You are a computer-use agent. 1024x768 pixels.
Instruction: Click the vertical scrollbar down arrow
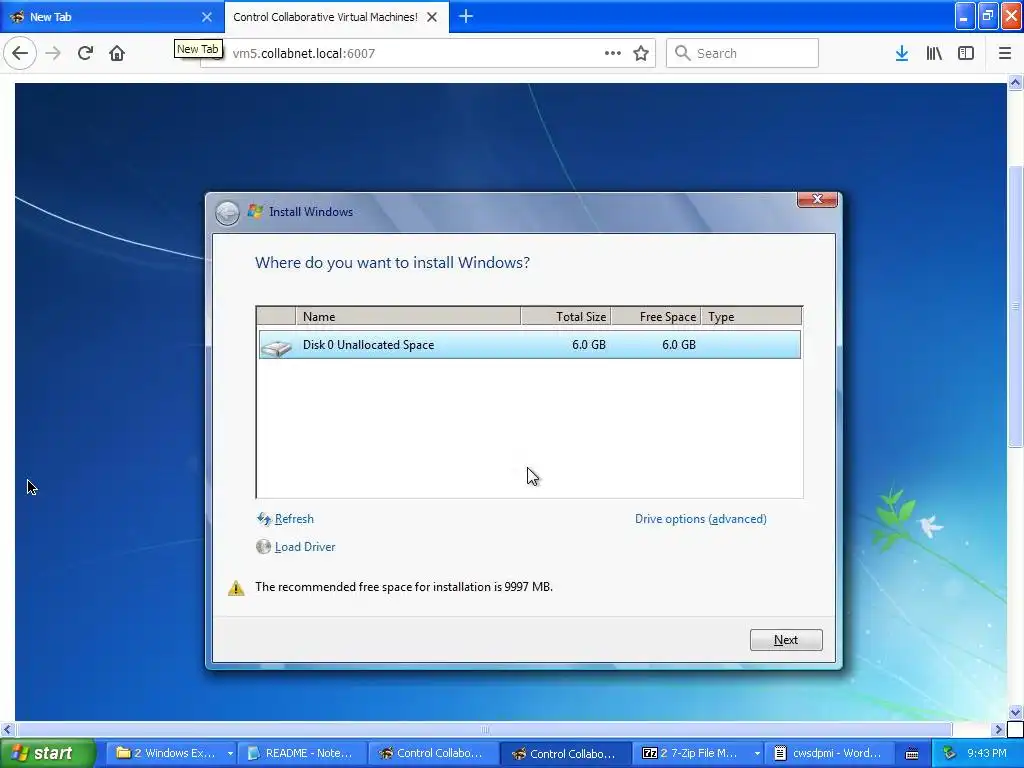1016,712
